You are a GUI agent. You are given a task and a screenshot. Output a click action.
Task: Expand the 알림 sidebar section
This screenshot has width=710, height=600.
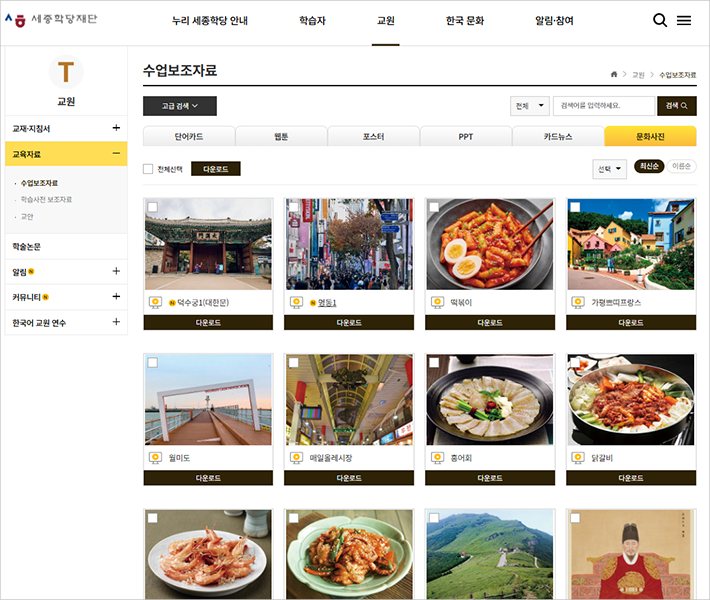coord(116,271)
